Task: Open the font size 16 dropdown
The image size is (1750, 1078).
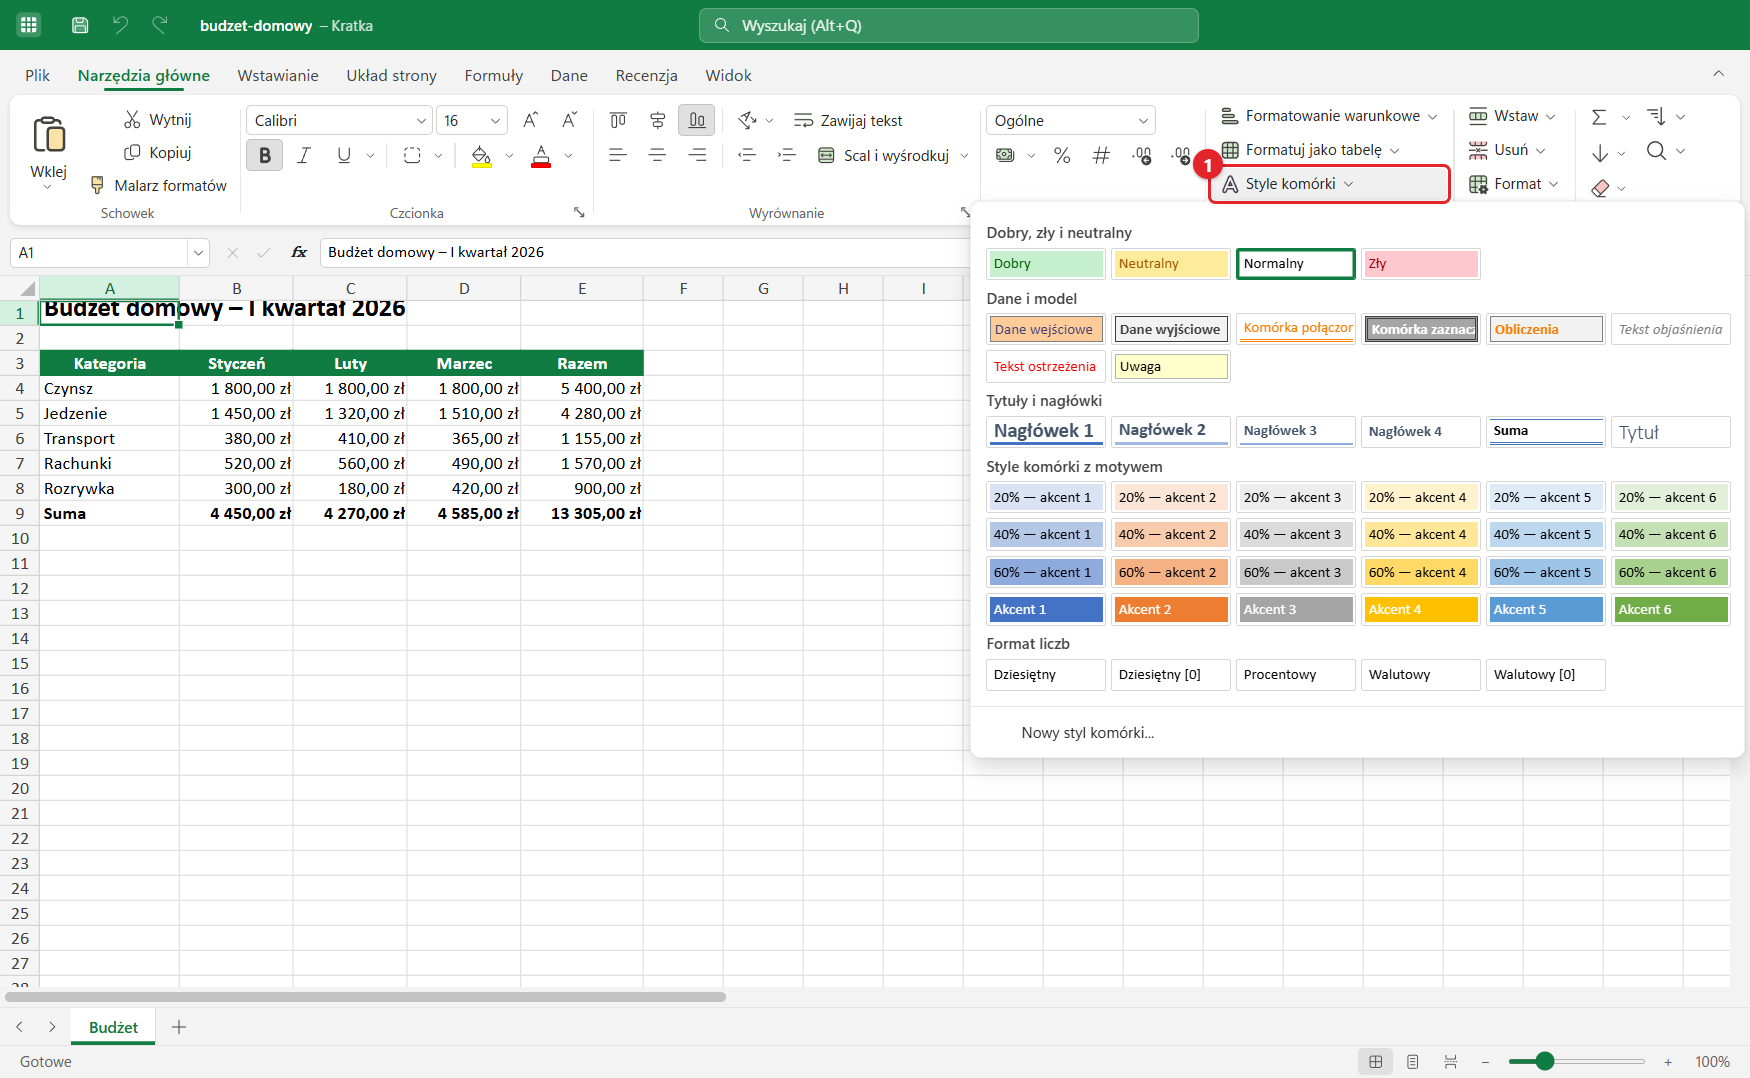Action: (x=495, y=120)
